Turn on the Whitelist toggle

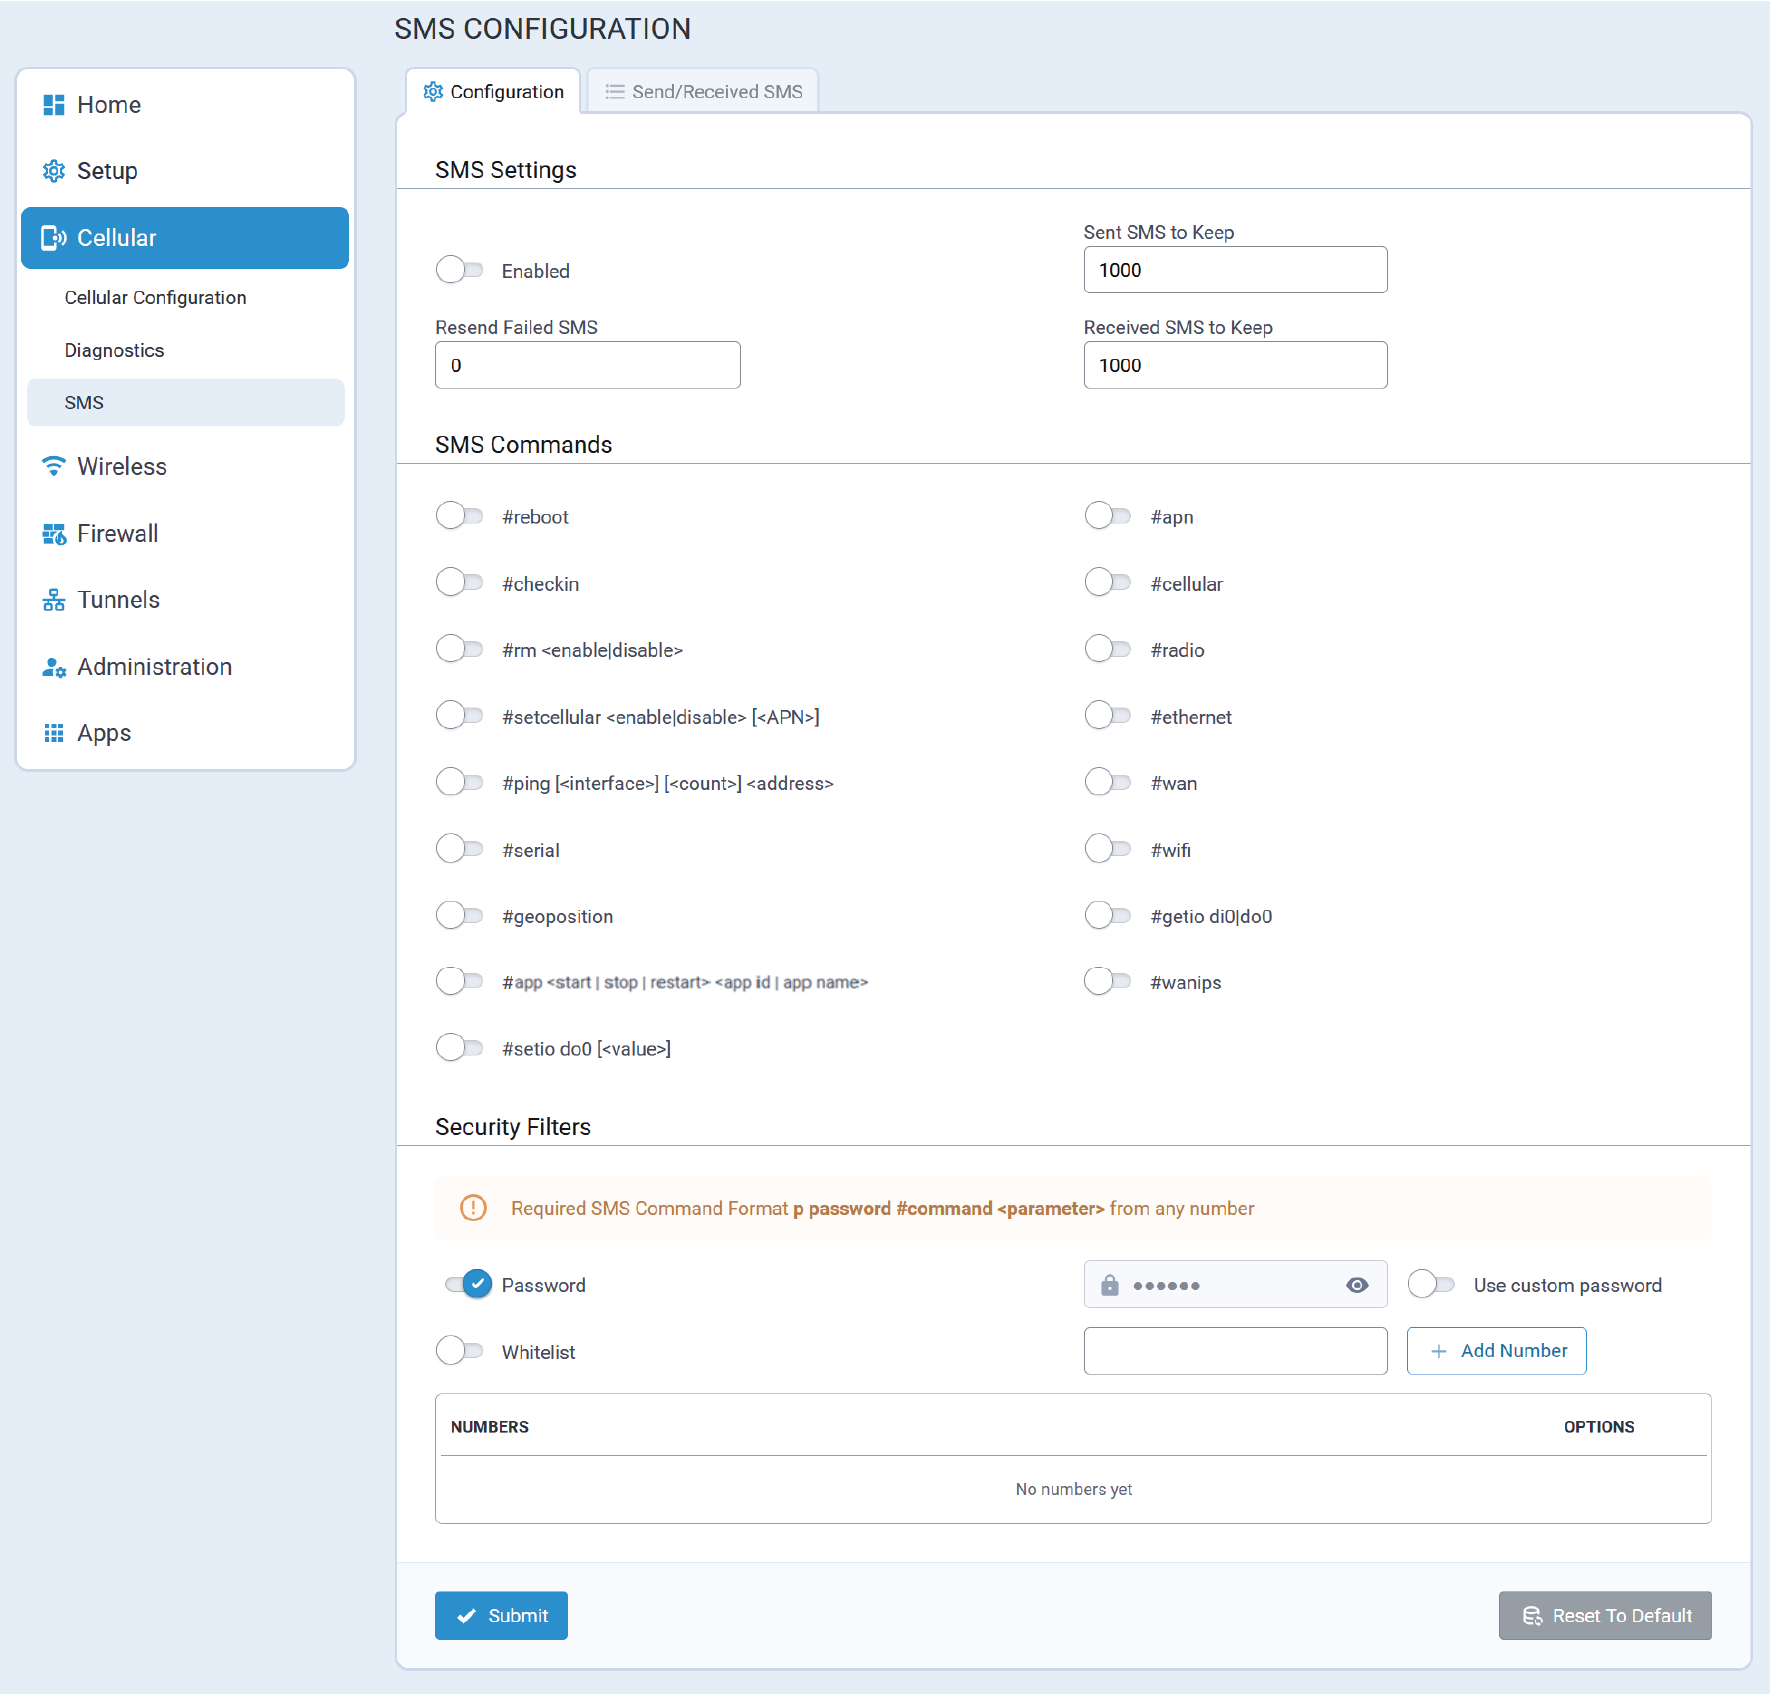[x=460, y=1351]
